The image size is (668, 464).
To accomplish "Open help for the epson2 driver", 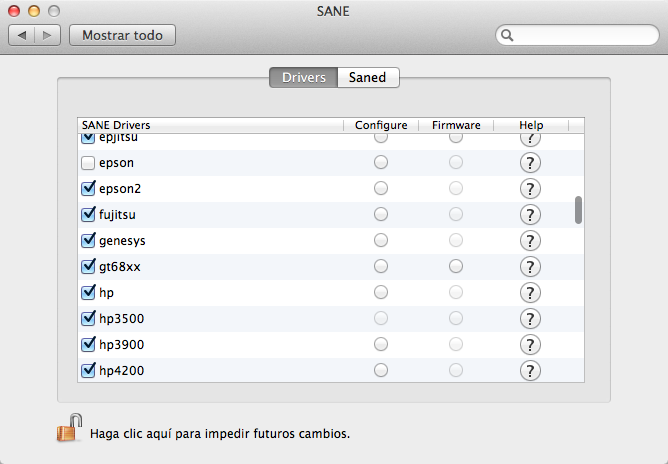I will click(530, 188).
